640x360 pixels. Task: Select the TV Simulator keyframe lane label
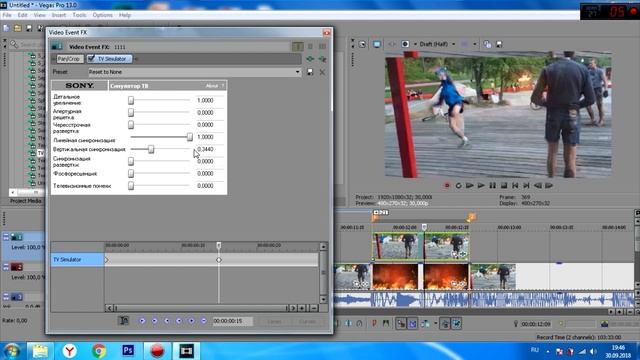[x=77, y=260]
